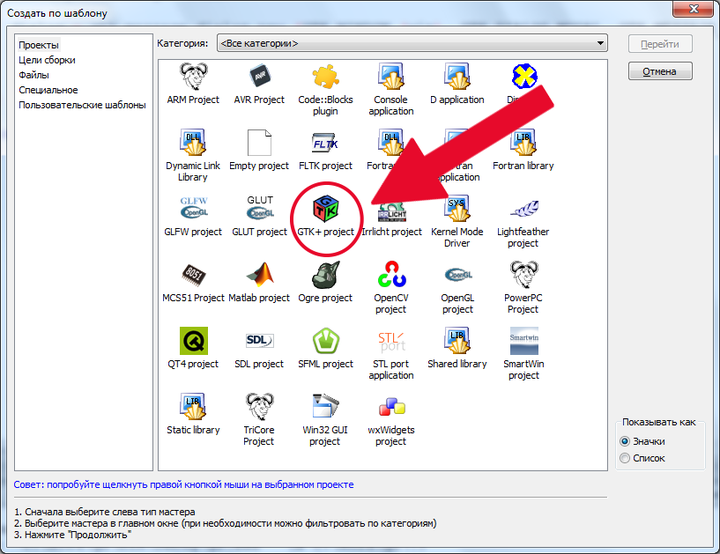Switch to Цели сборки wizard type

(47, 60)
